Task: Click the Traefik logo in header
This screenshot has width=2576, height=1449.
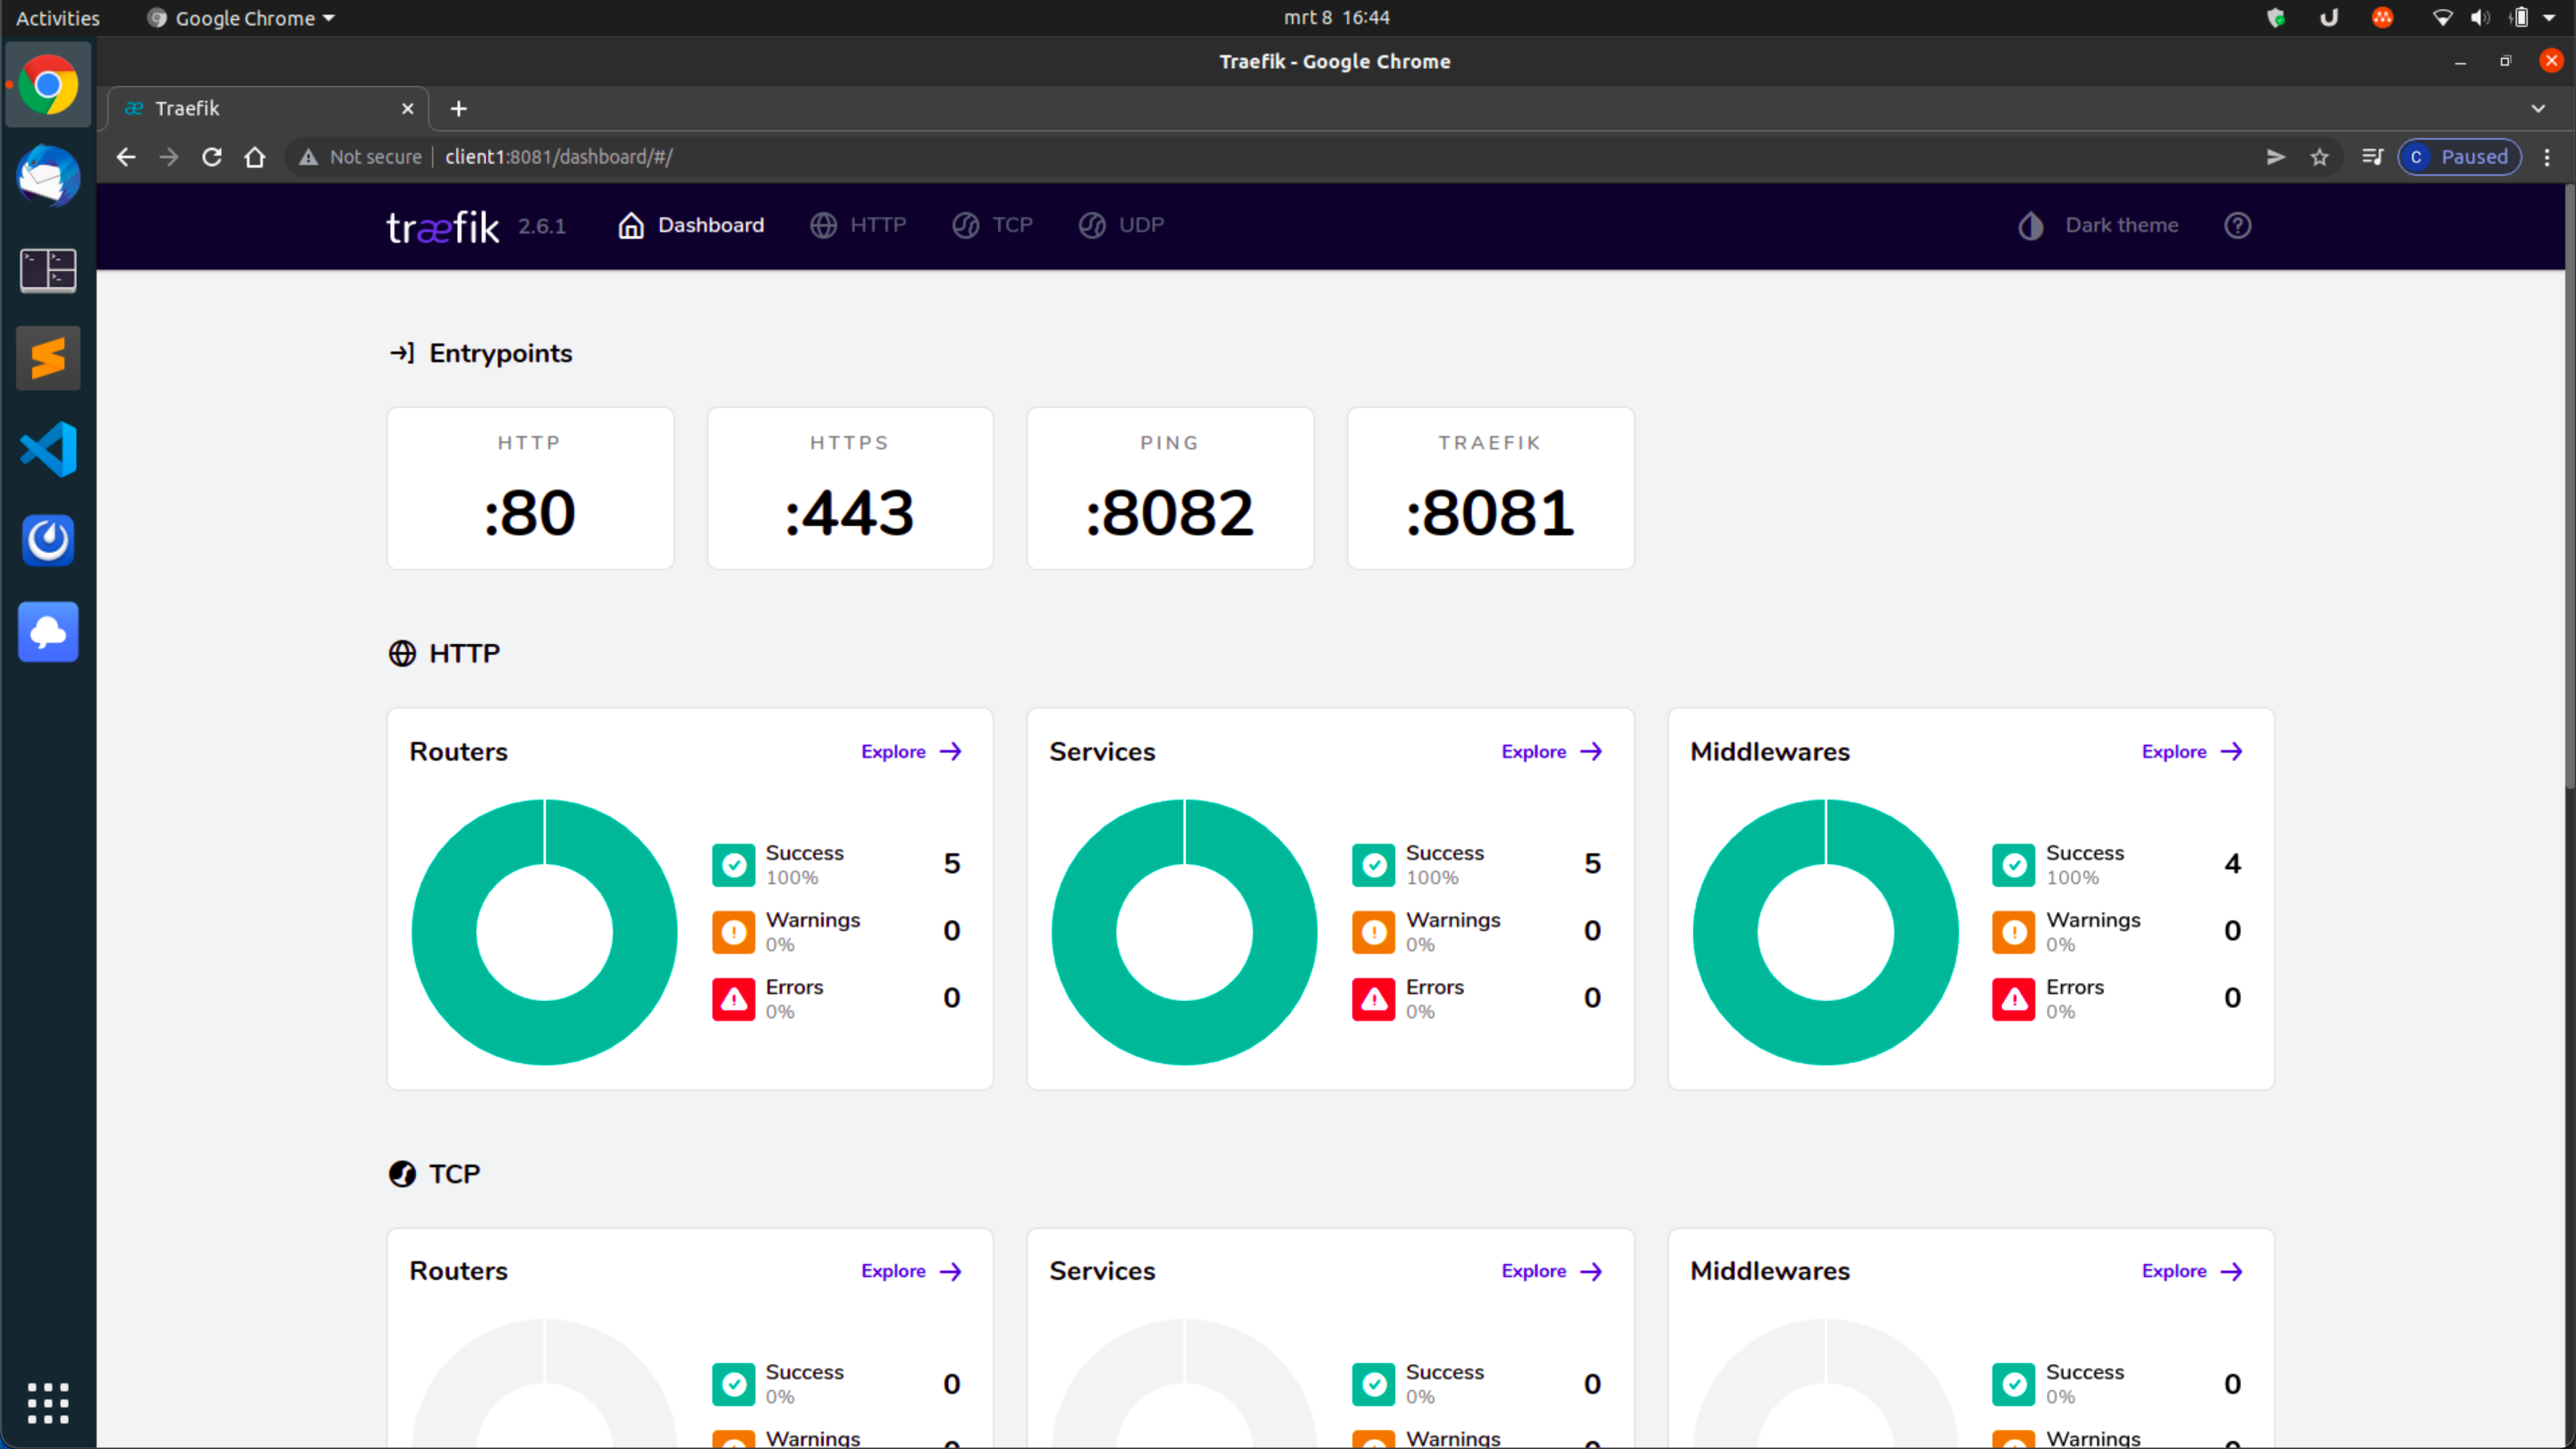Action: pos(442,226)
